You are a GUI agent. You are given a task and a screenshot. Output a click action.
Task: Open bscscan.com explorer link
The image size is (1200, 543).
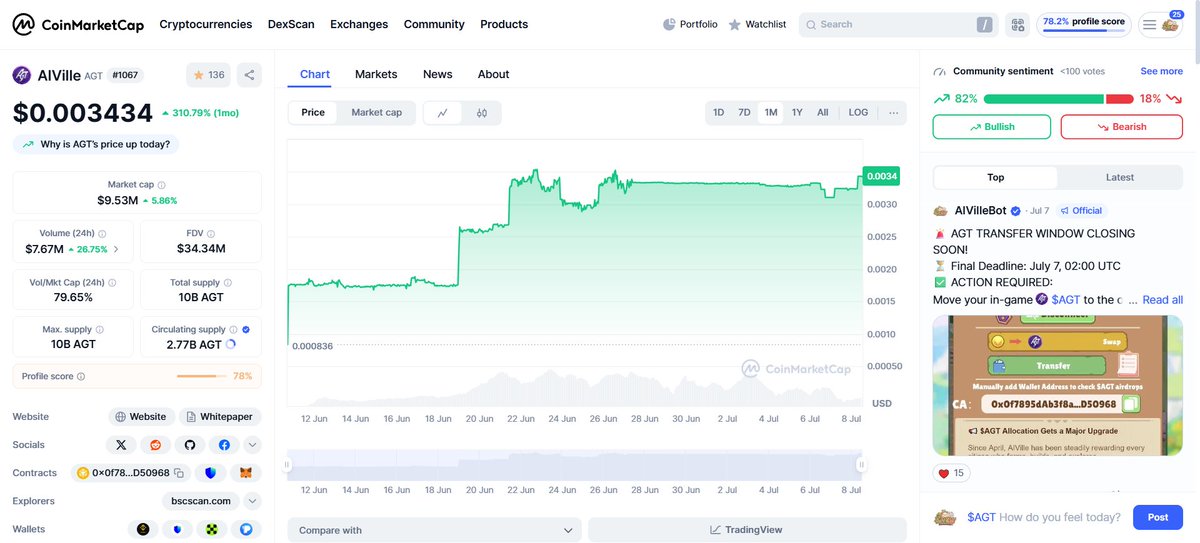click(201, 501)
